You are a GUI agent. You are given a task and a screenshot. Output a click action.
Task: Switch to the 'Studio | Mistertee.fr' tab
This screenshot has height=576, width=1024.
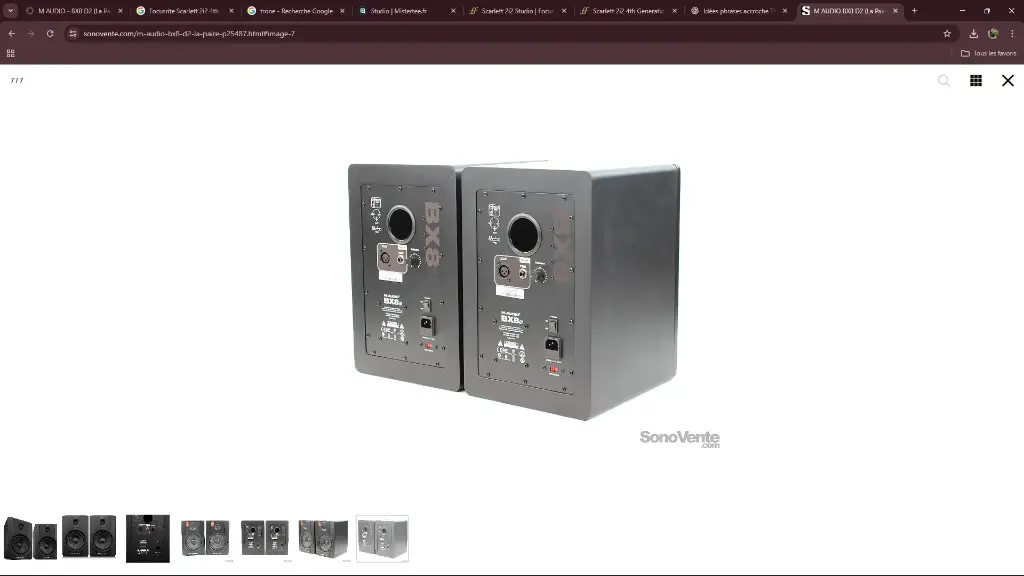coord(400,11)
